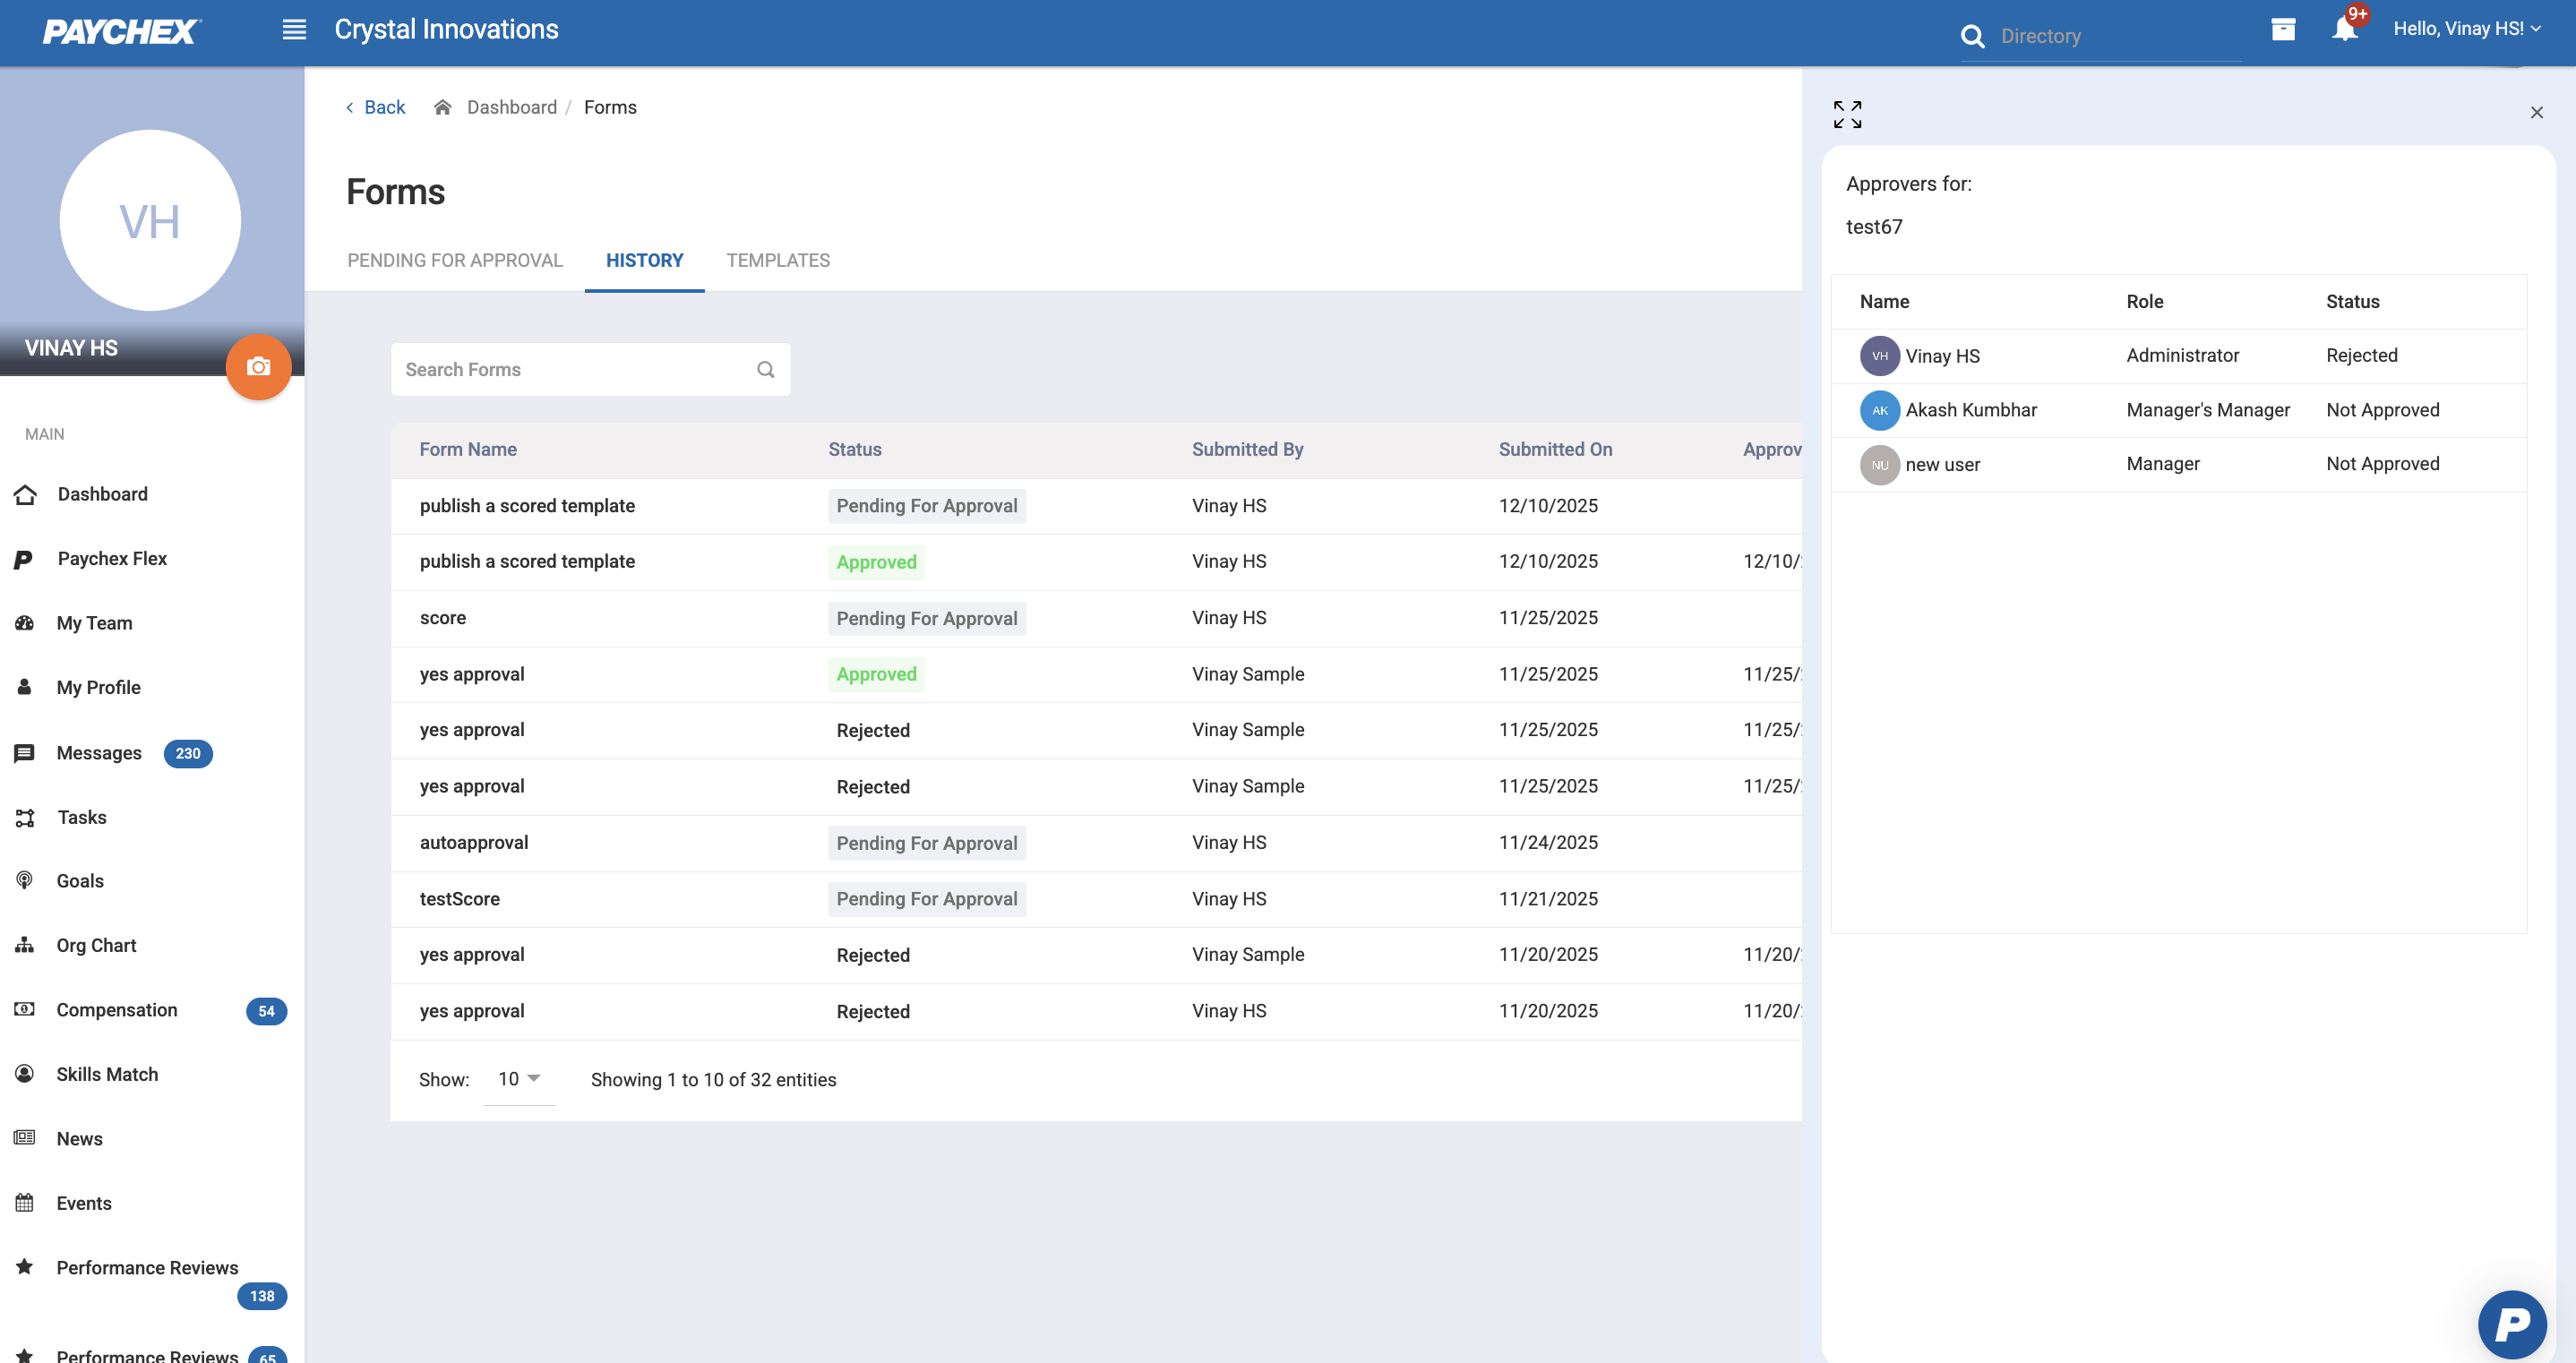Image resolution: width=2576 pixels, height=1363 pixels.
Task: Click the hamburger menu icon
Action: (x=294, y=30)
